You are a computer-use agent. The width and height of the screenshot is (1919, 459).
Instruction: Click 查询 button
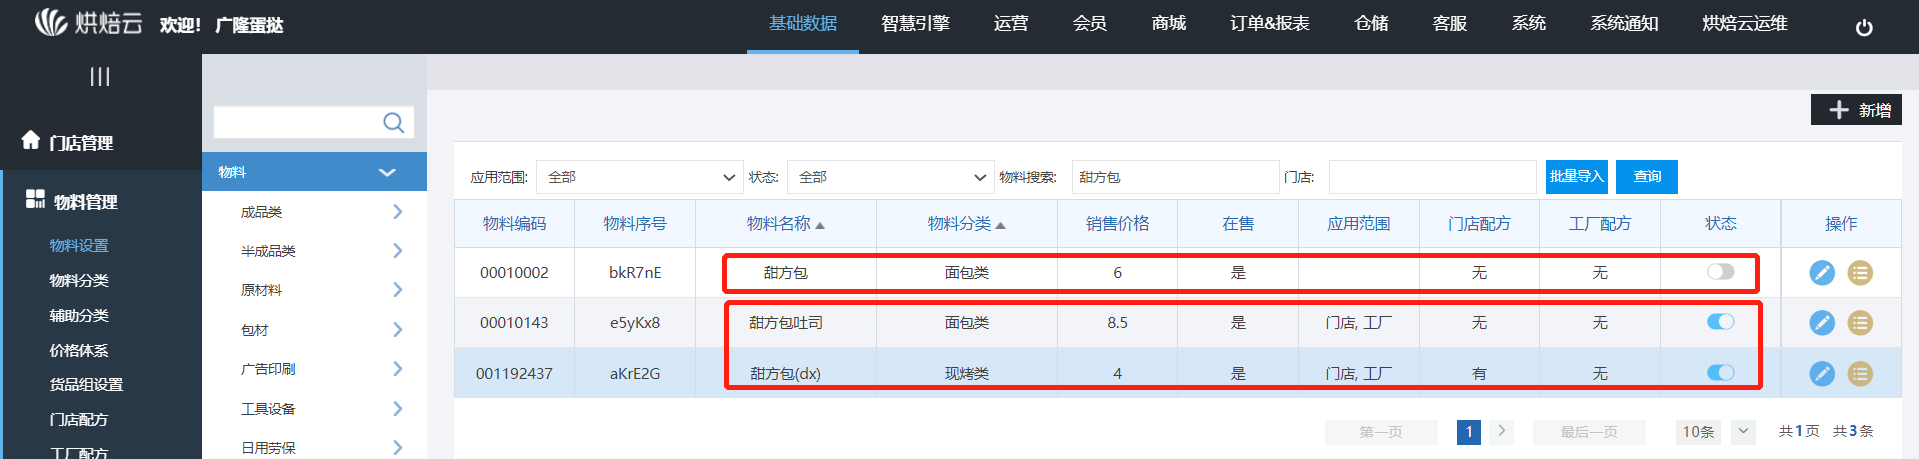[x=1646, y=177]
